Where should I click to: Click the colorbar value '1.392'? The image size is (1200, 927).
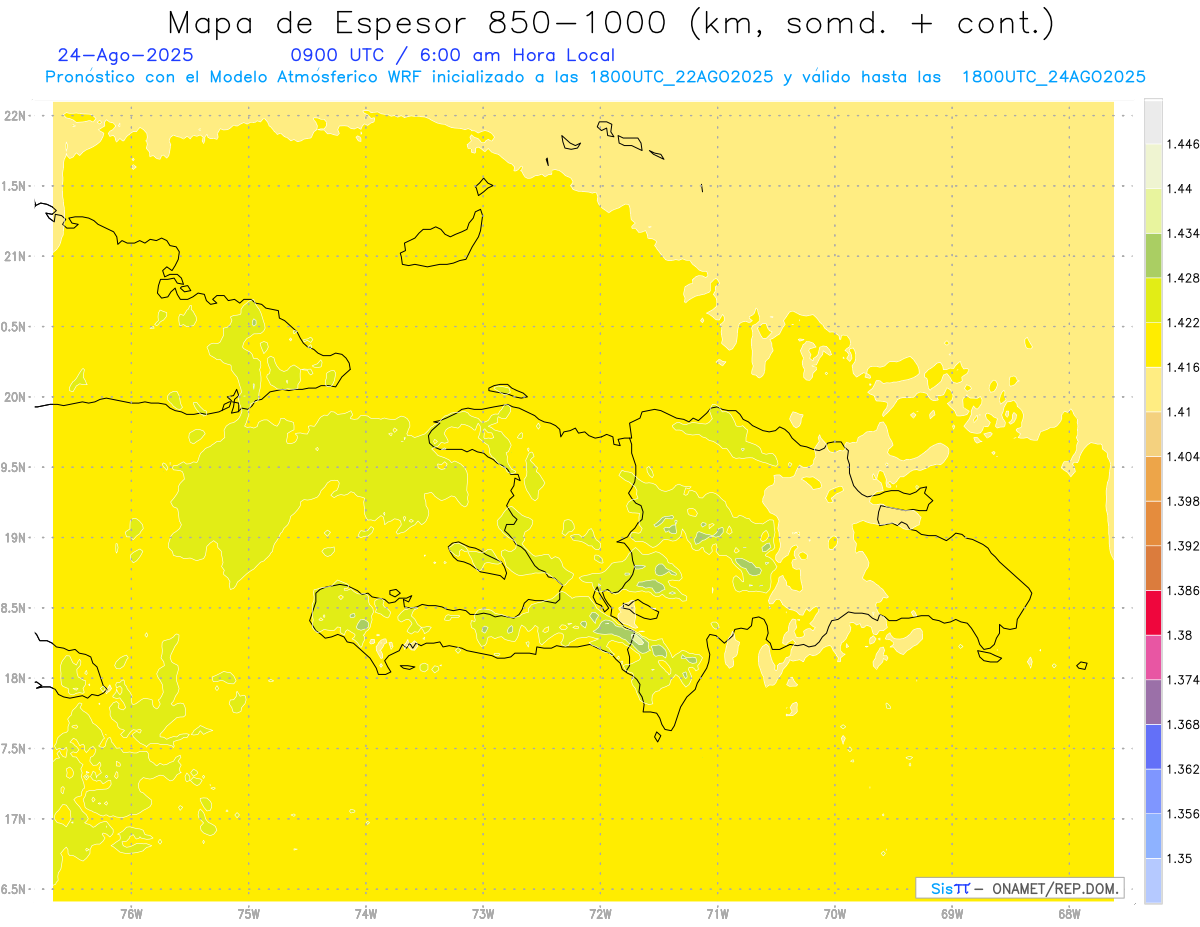1185,546
